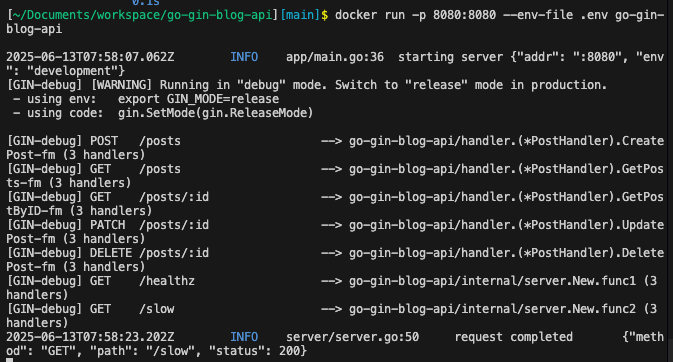Click the terminal cursor block at bottom
The width and height of the screenshot is (673, 362).
coord(9,360)
